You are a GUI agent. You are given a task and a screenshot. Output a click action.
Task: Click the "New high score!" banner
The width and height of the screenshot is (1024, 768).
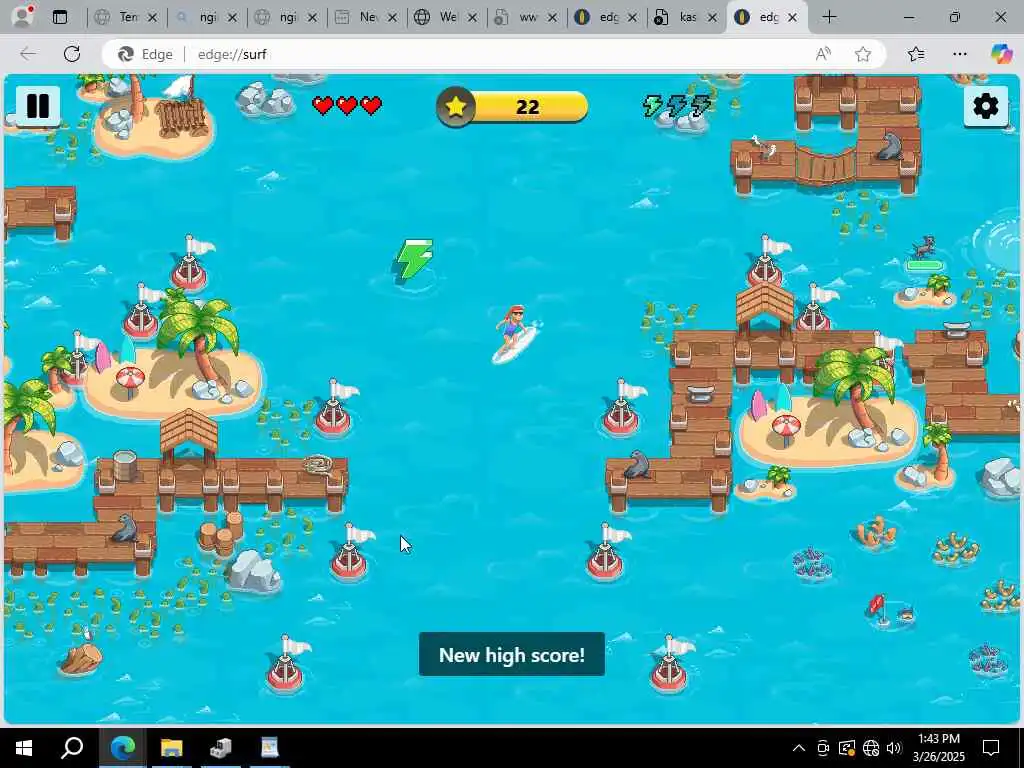(x=512, y=654)
